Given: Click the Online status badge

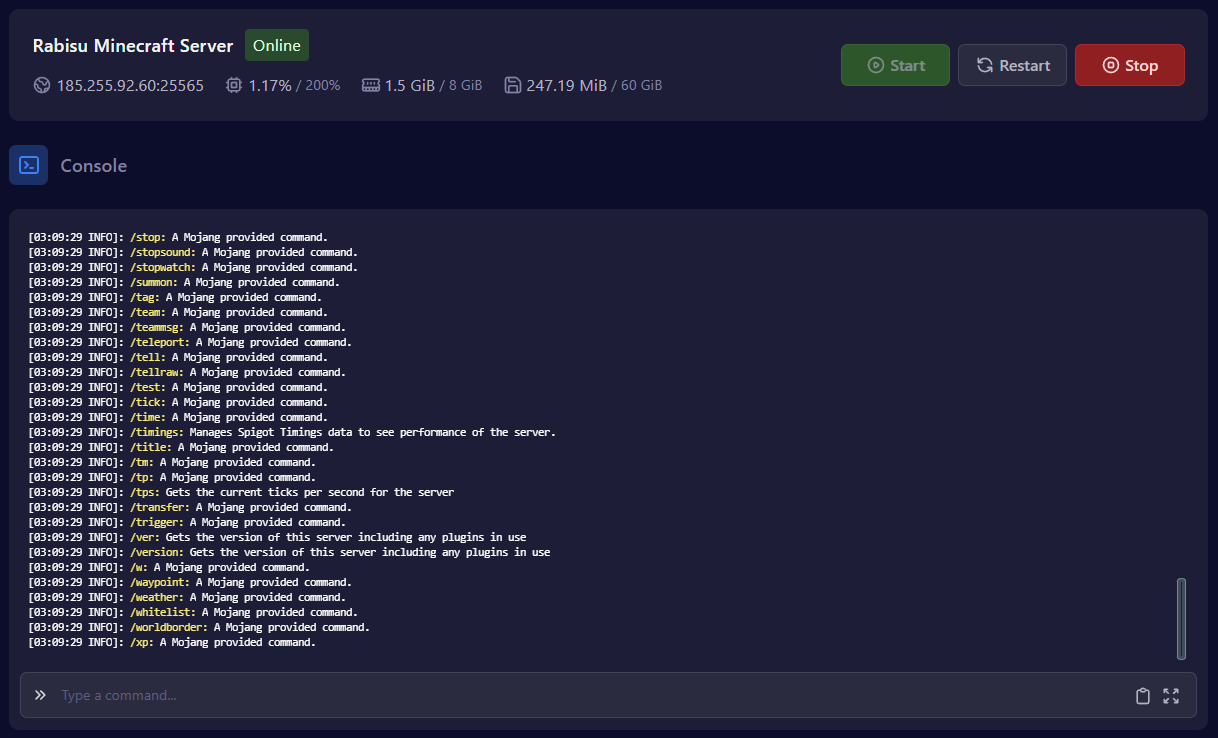Looking at the screenshot, I should (x=277, y=45).
